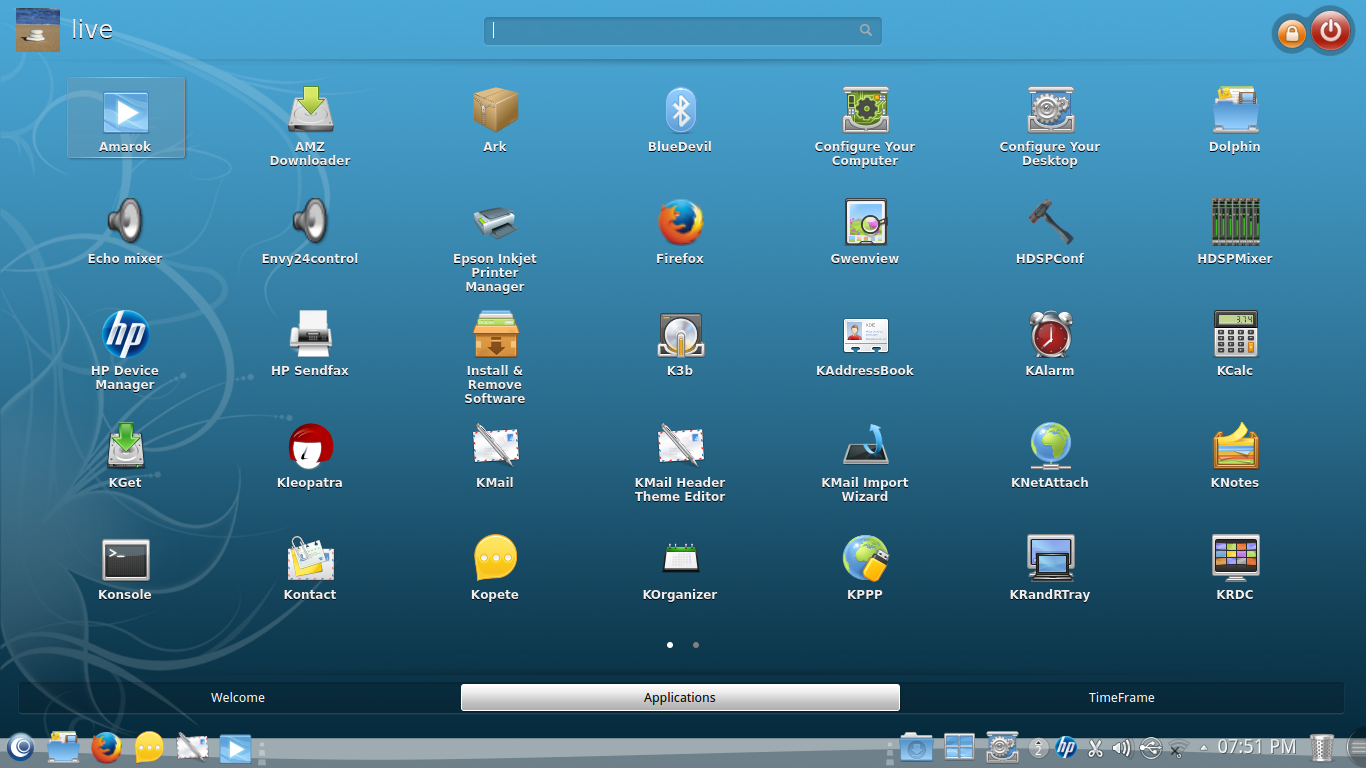Open Configure Your Desktop in the grid
Image resolution: width=1366 pixels, height=768 pixels.
1050,125
